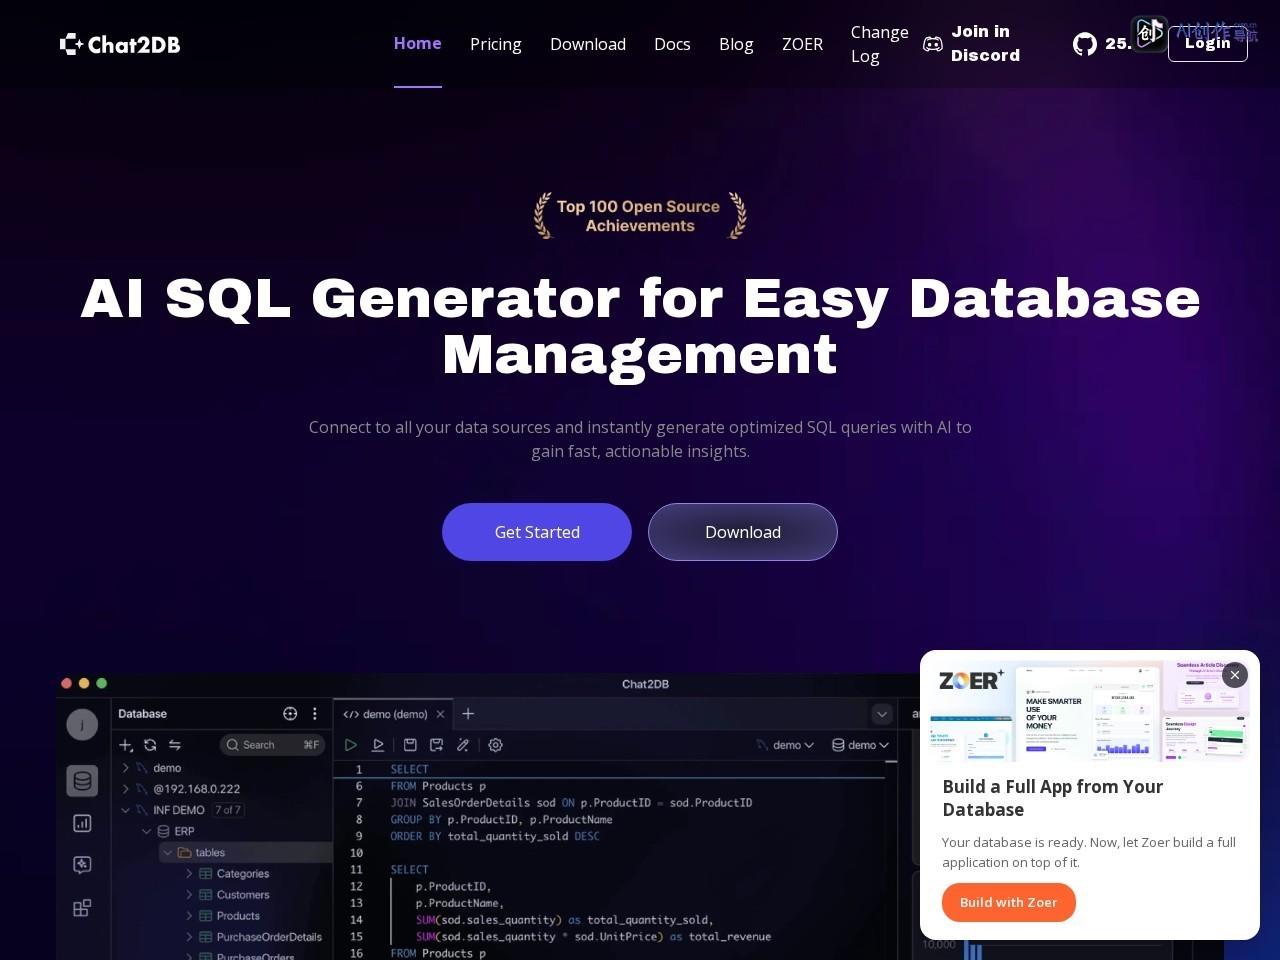1280x960 pixels.
Task: Run the query with the green play icon
Action: [x=351, y=745]
